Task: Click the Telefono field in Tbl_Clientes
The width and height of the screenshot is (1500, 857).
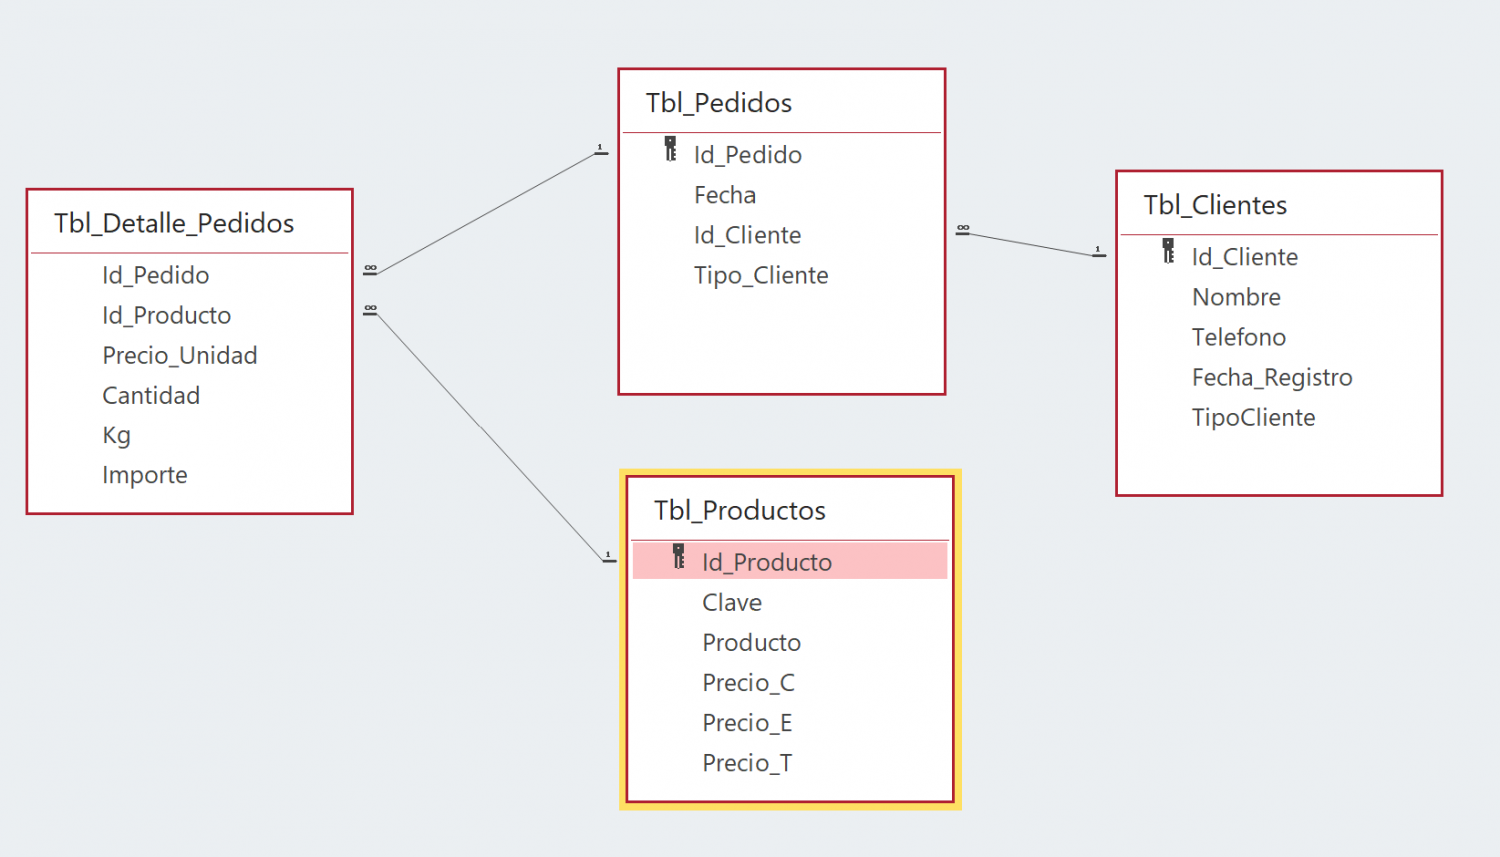Action: pos(1239,338)
